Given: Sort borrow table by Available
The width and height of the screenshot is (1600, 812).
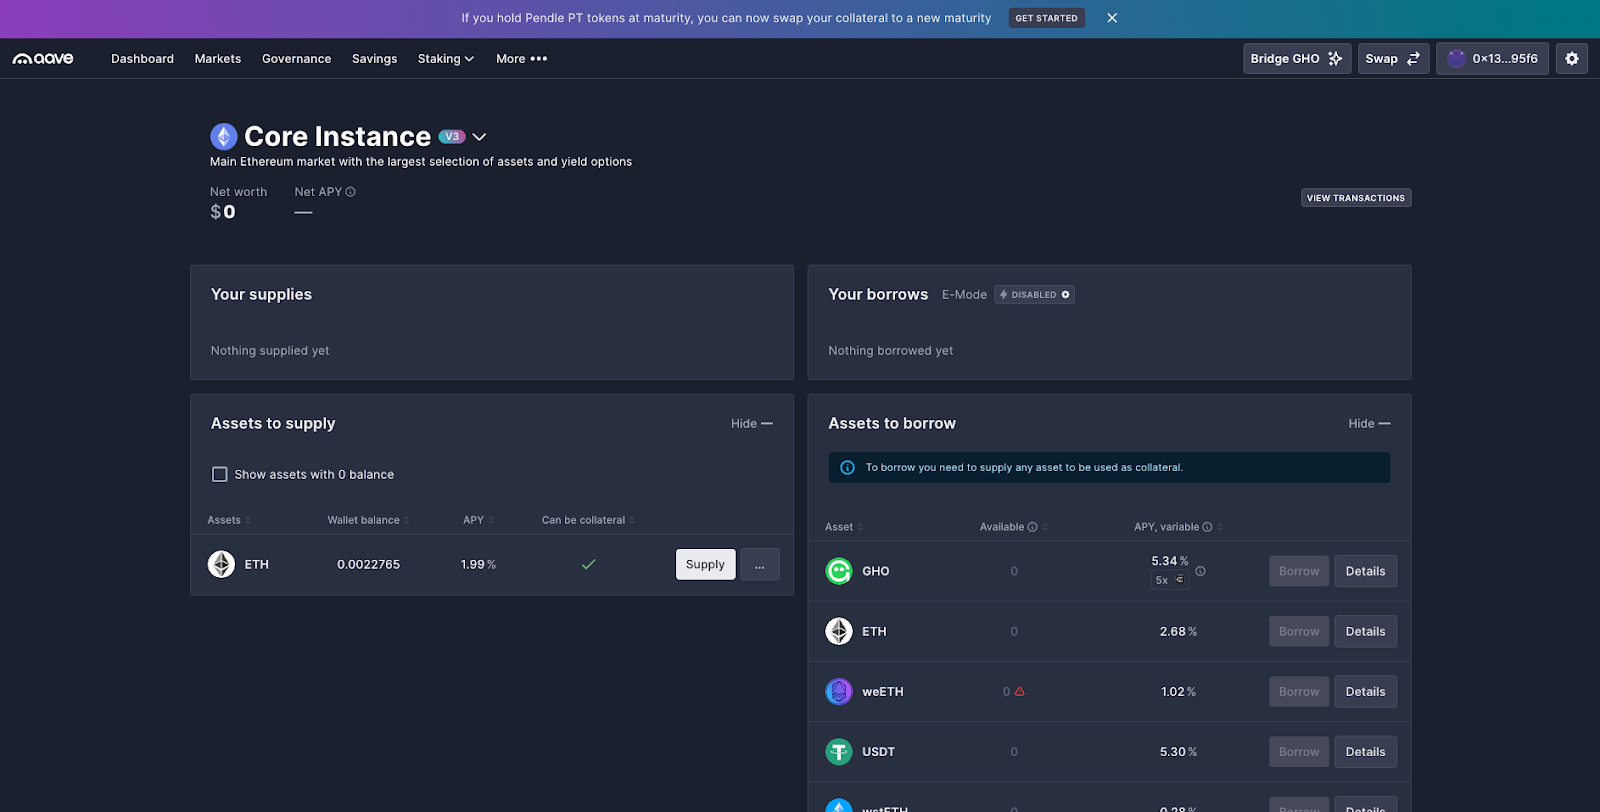Looking at the screenshot, I should click(1014, 527).
